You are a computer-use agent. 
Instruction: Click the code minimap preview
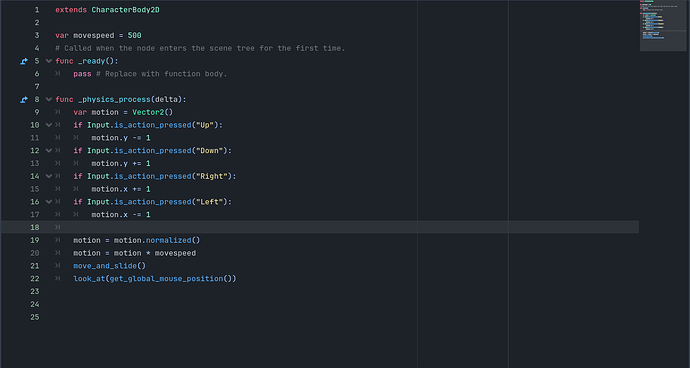click(x=663, y=26)
